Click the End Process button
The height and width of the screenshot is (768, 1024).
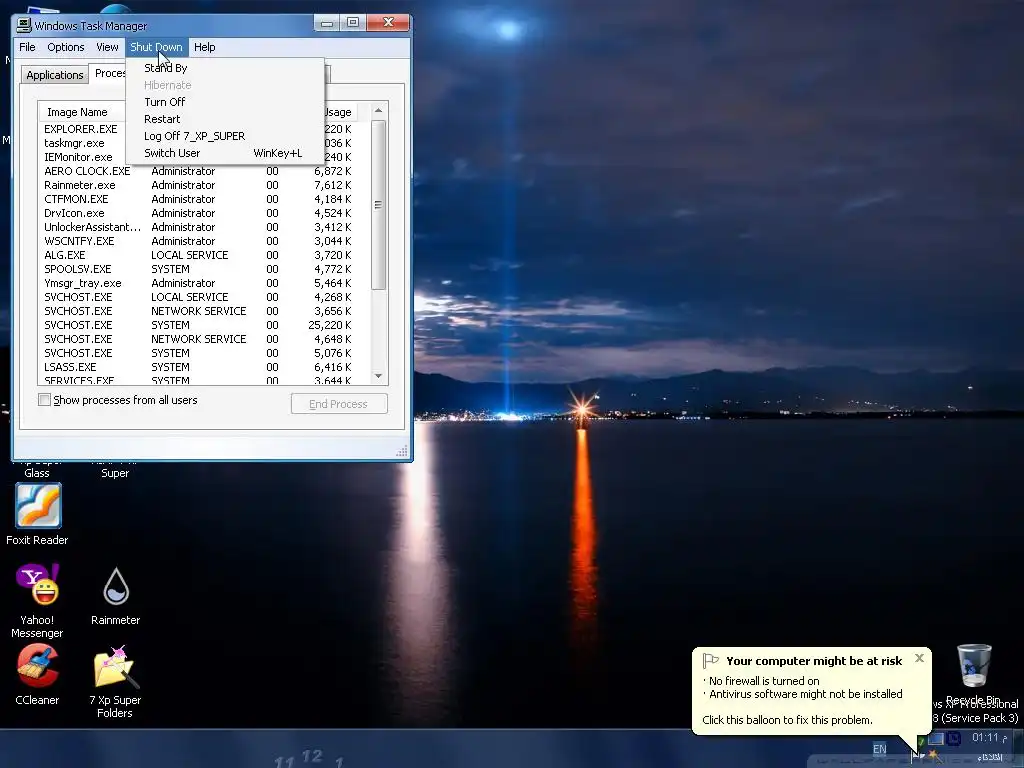(x=339, y=404)
